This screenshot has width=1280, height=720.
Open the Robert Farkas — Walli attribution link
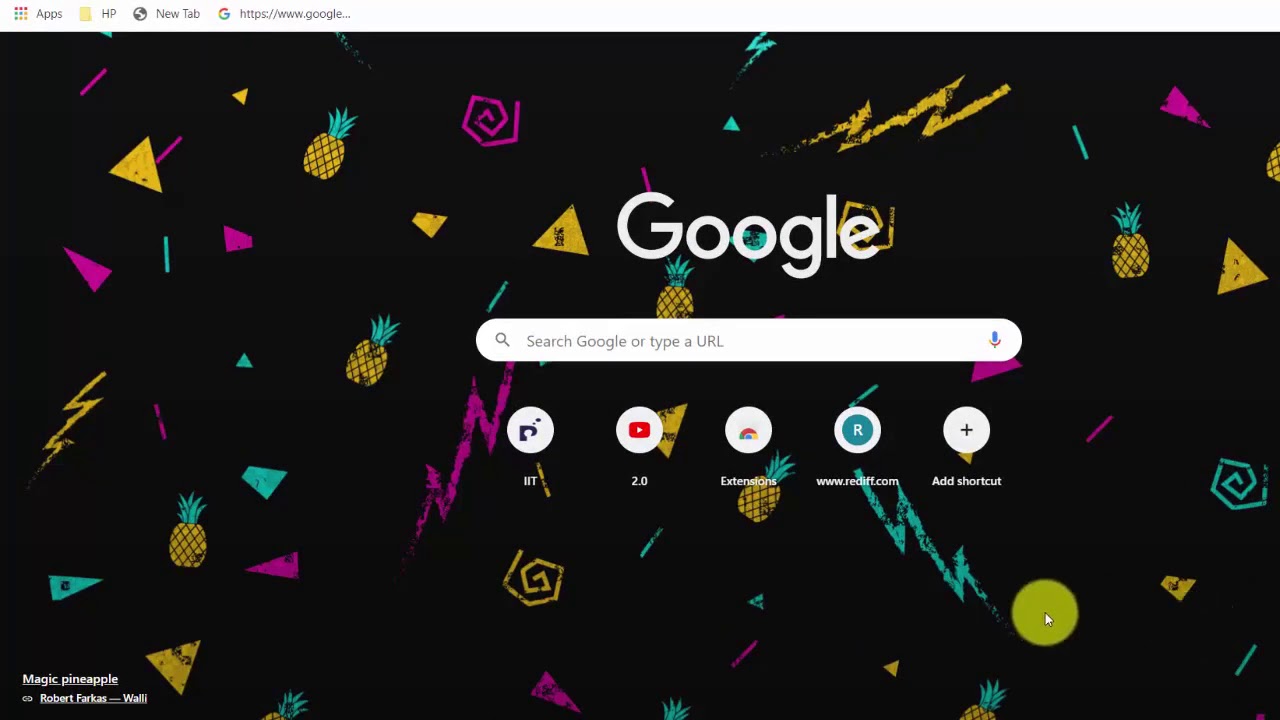(x=93, y=698)
